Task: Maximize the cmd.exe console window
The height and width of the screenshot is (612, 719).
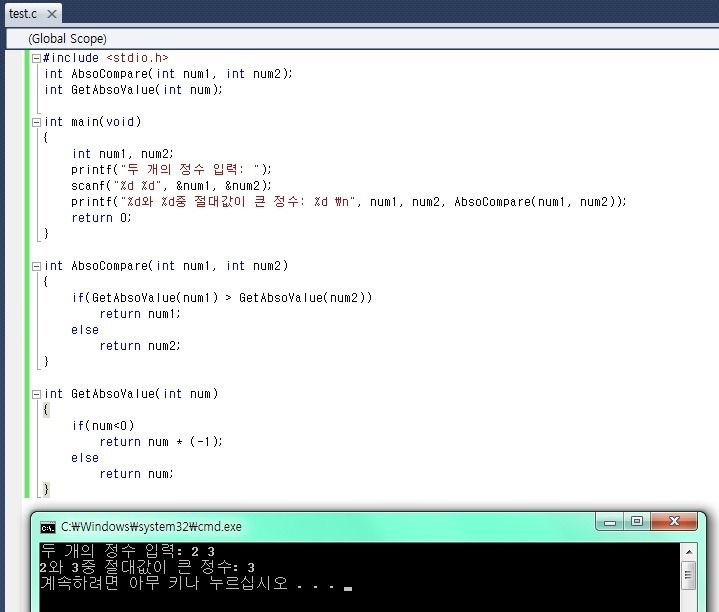Action: (637, 522)
